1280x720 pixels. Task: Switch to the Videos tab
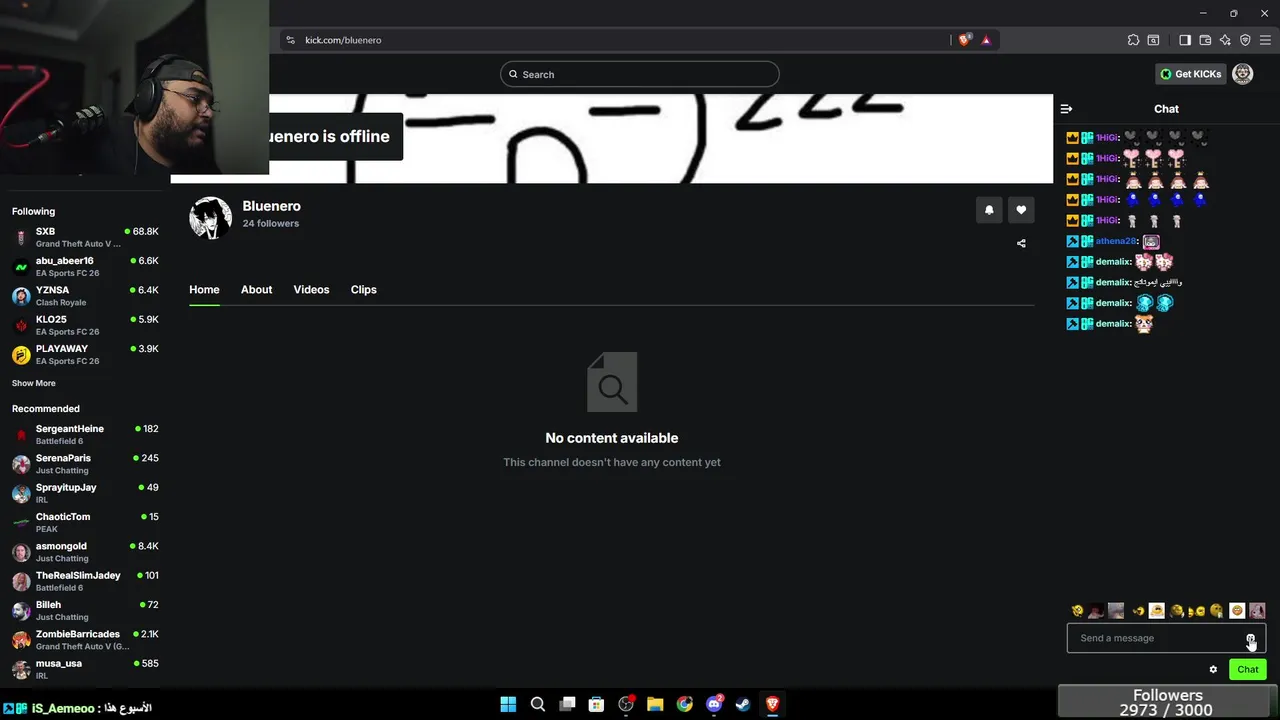(x=311, y=290)
